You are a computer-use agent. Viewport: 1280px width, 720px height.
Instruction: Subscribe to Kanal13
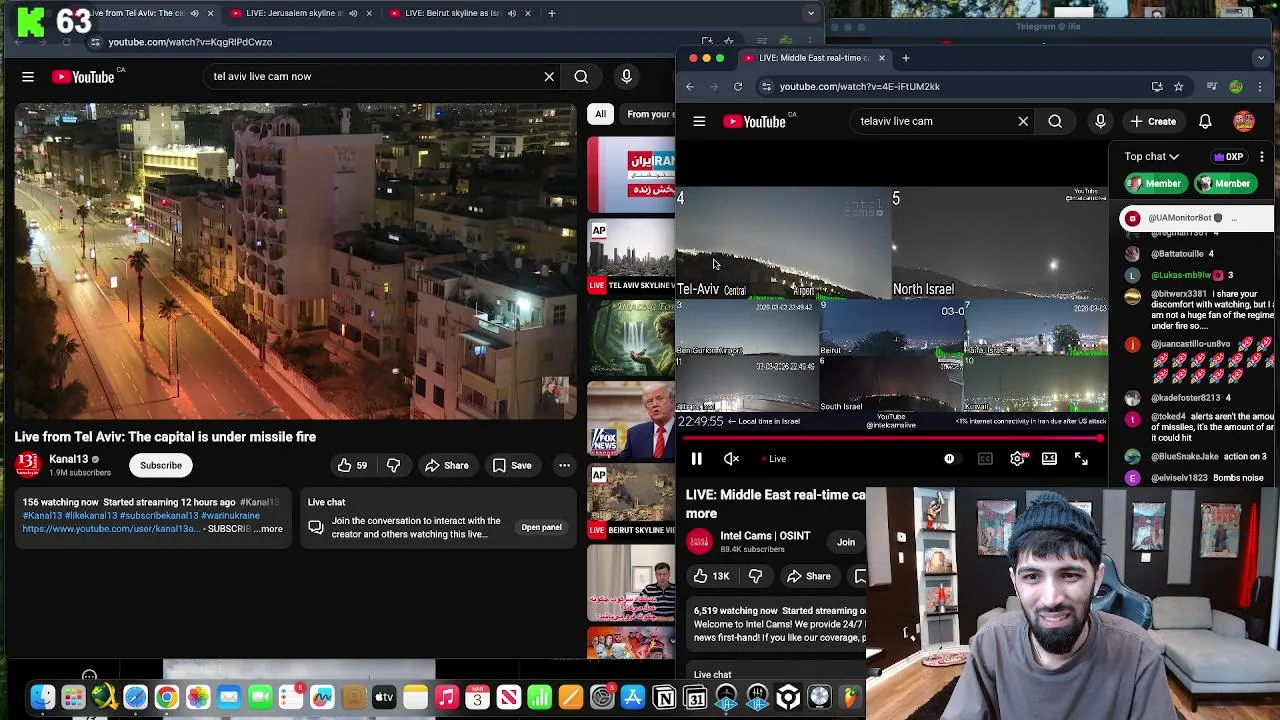pyautogui.click(x=161, y=465)
